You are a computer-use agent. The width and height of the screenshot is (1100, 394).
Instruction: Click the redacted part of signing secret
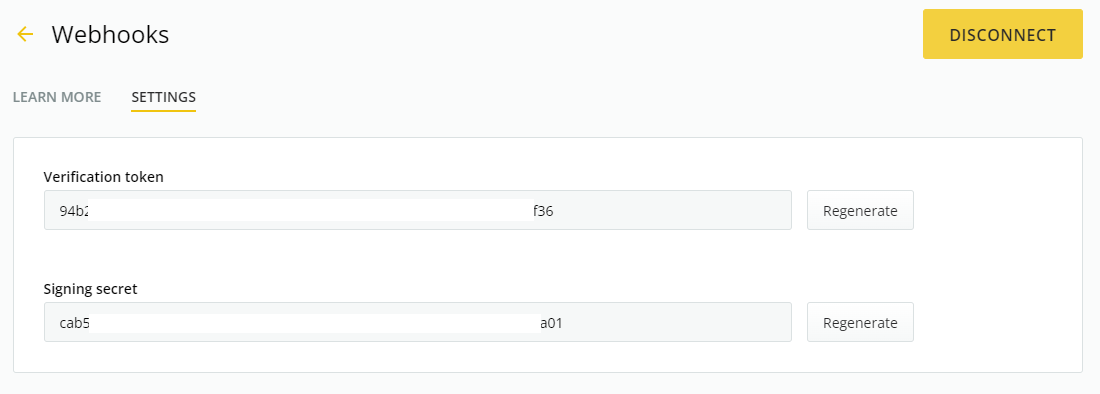pyautogui.click(x=314, y=322)
